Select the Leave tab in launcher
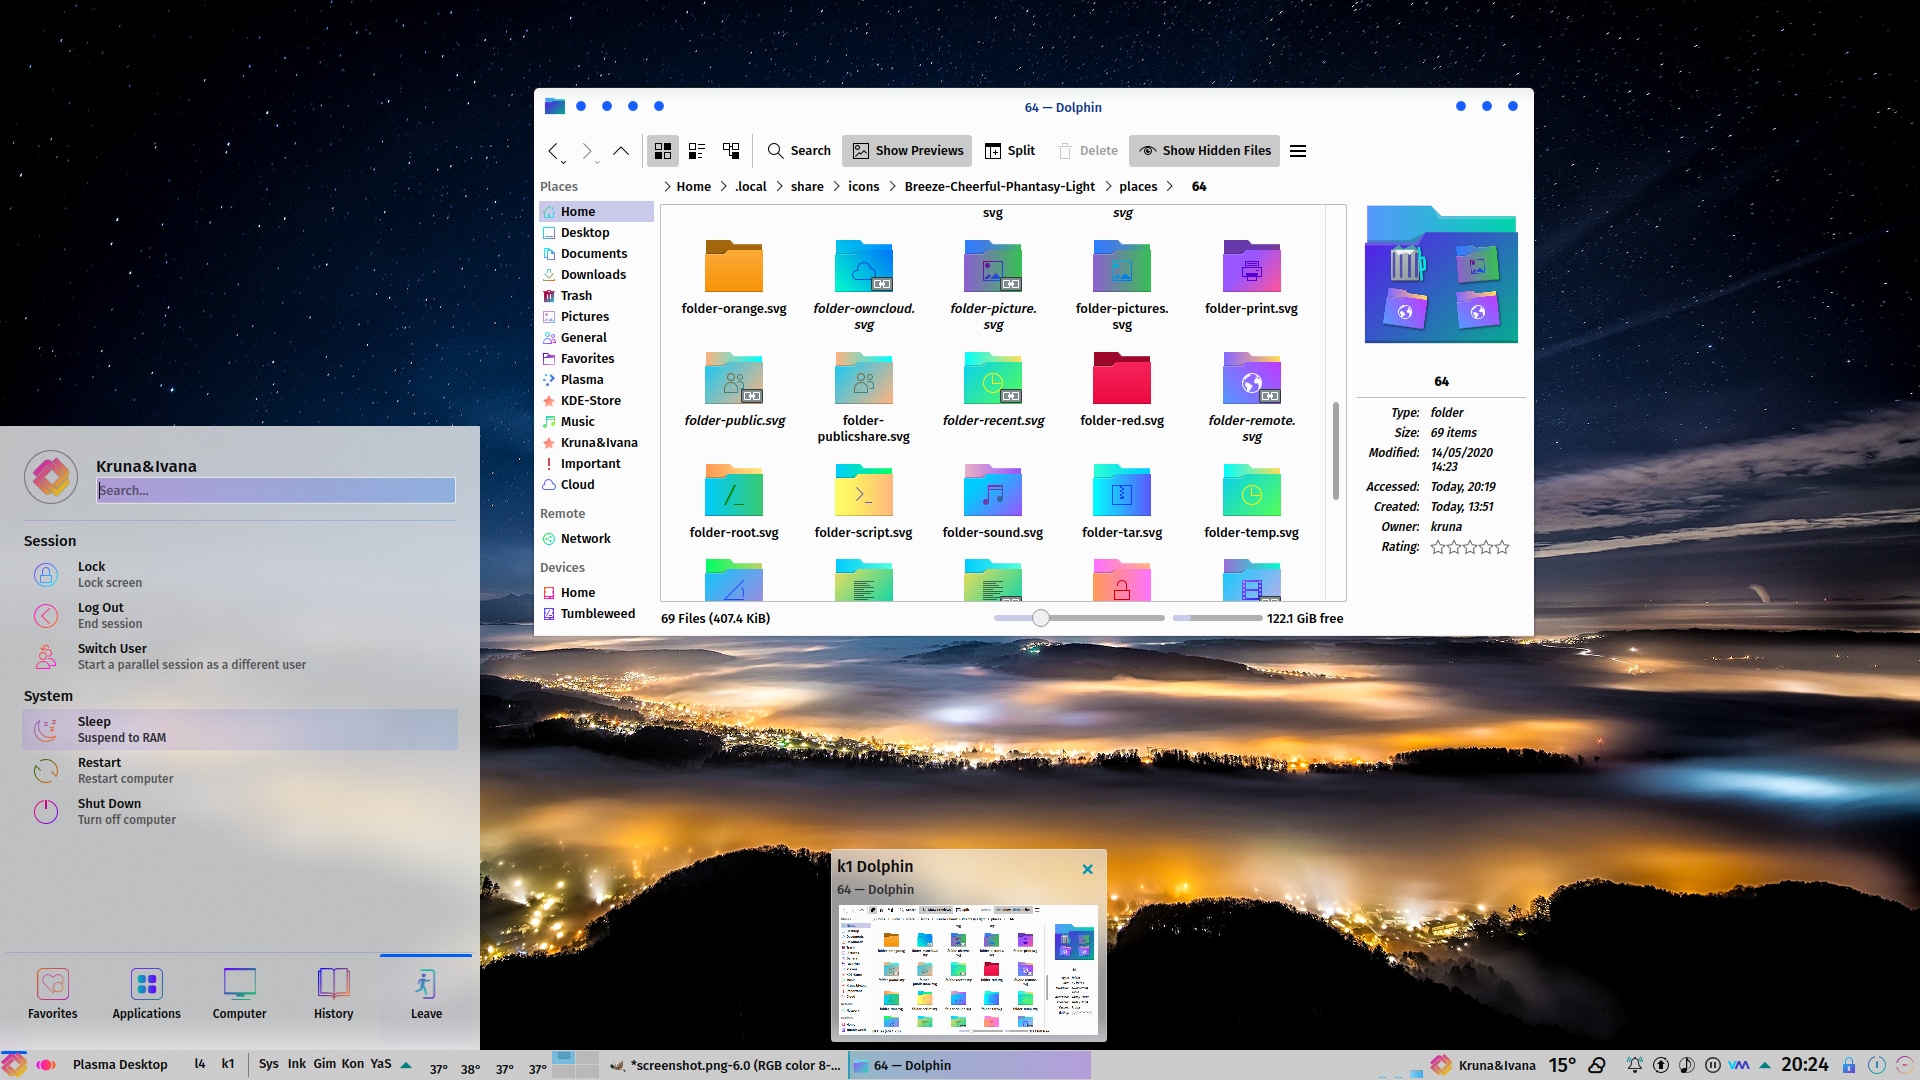The image size is (1920, 1080). [426, 993]
